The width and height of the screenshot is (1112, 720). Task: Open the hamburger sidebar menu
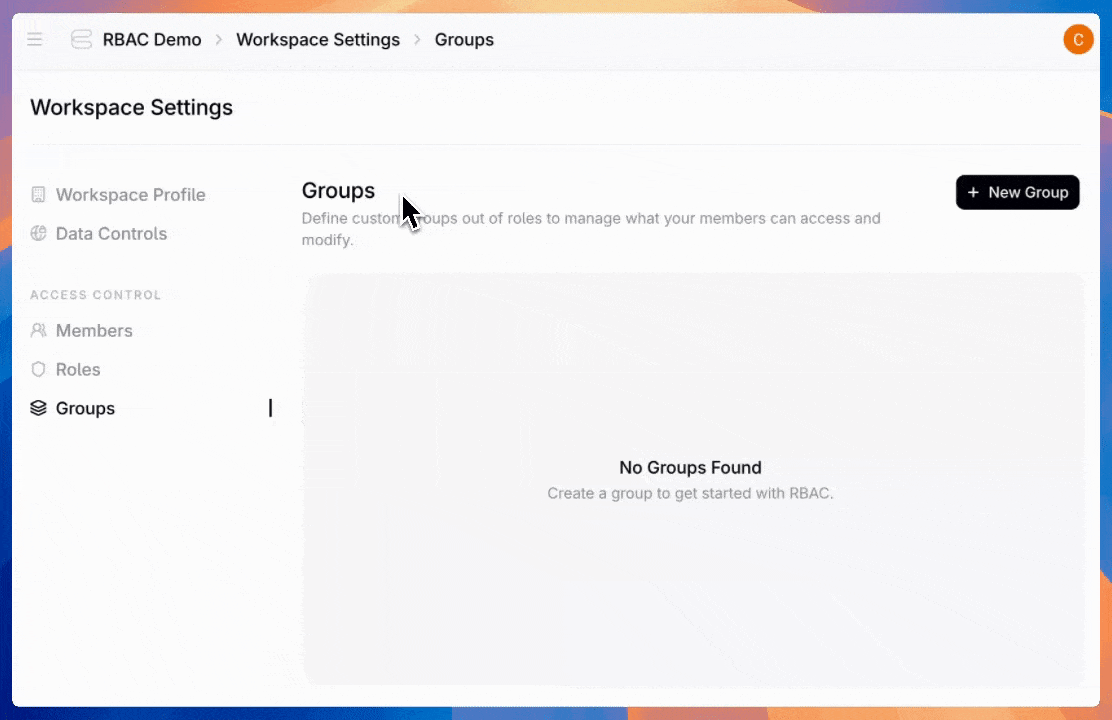coord(35,40)
